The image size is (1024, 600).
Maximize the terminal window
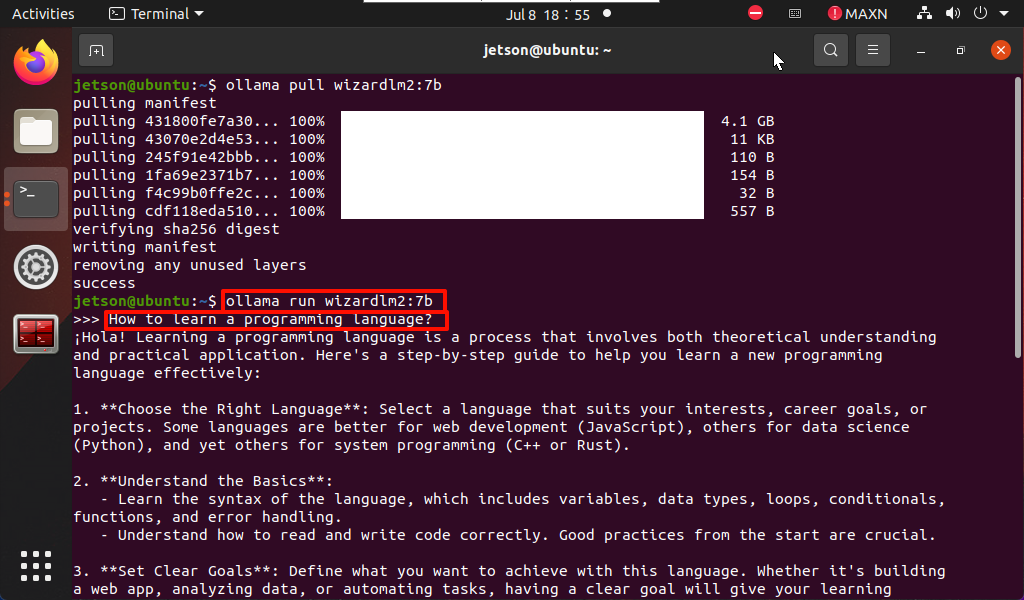960,50
